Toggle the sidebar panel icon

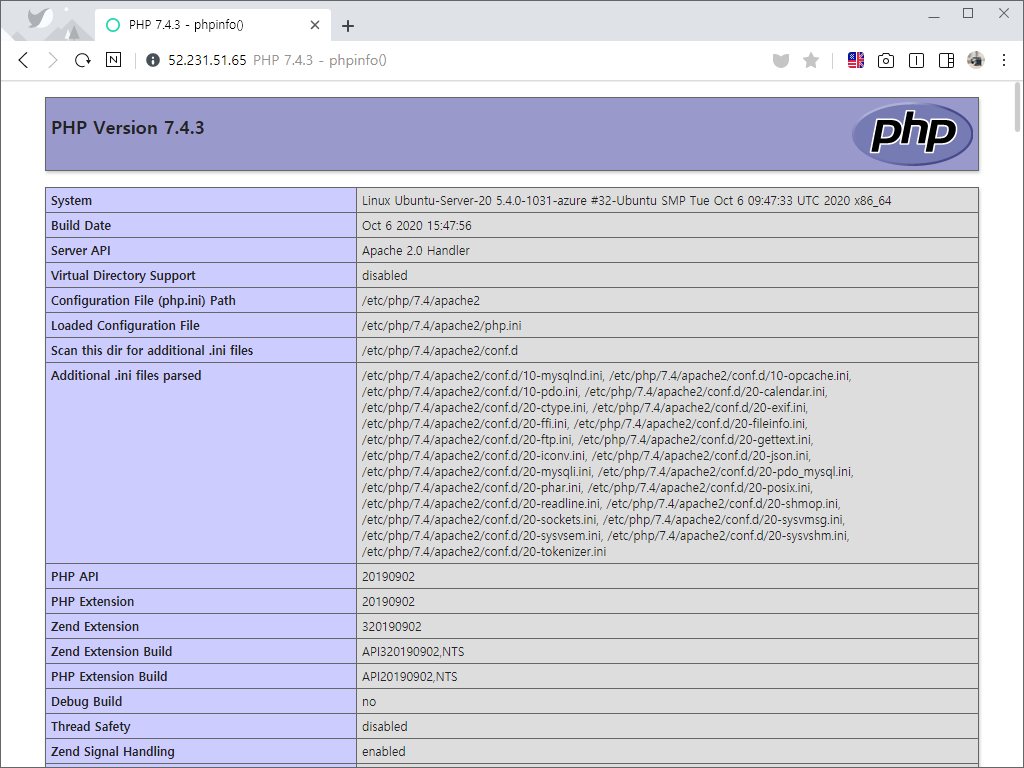946,61
